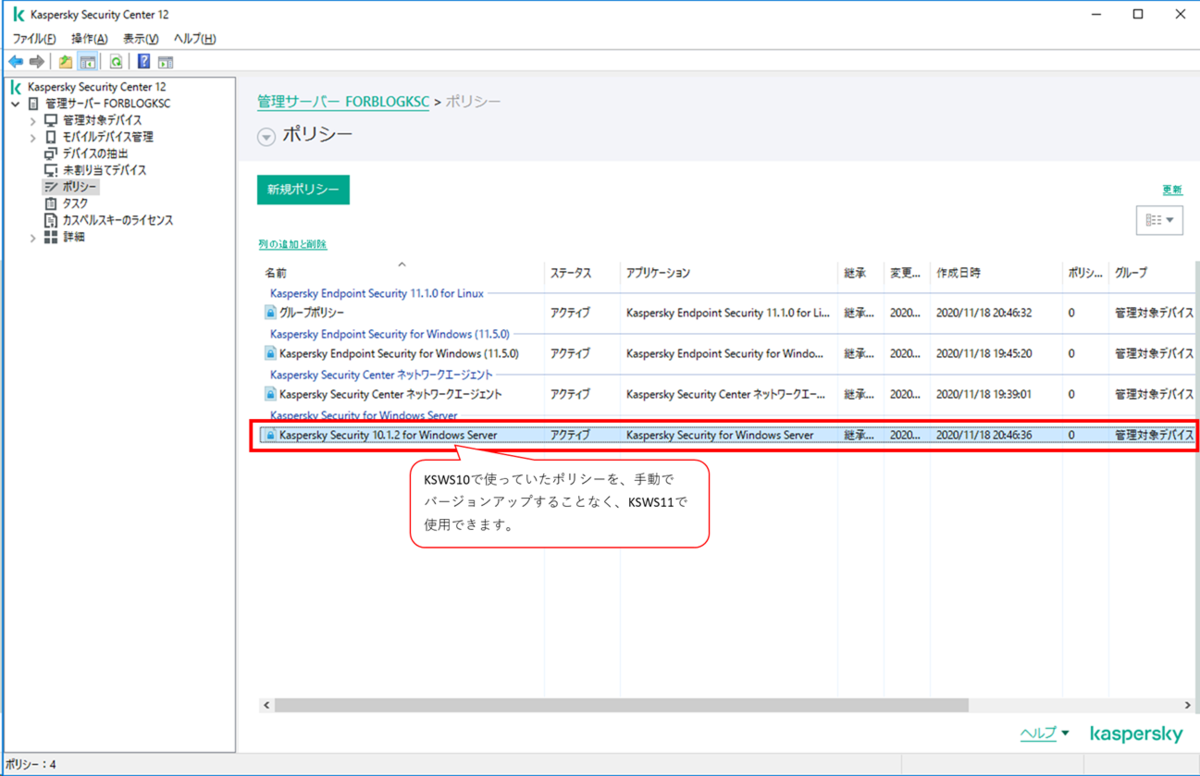Select Kaspersky Security 10.1.2 for Windows Server name
Screen dimensions: 1200x776
[x=388, y=435]
